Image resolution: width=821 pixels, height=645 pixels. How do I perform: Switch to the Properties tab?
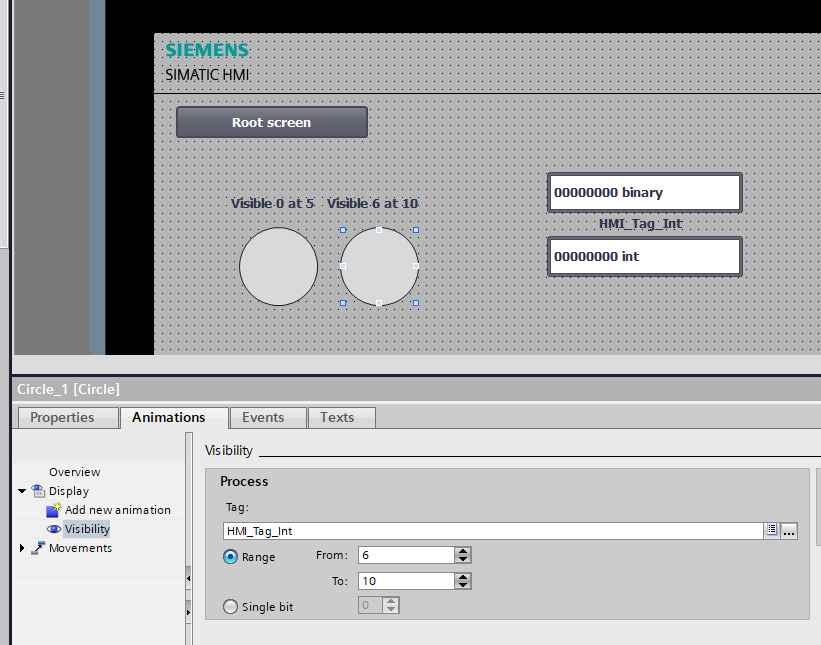[x=62, y=417]
